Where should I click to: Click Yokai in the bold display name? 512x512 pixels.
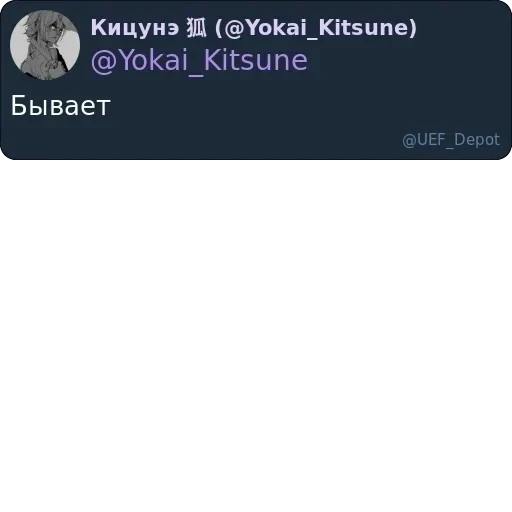pos(277,28)
